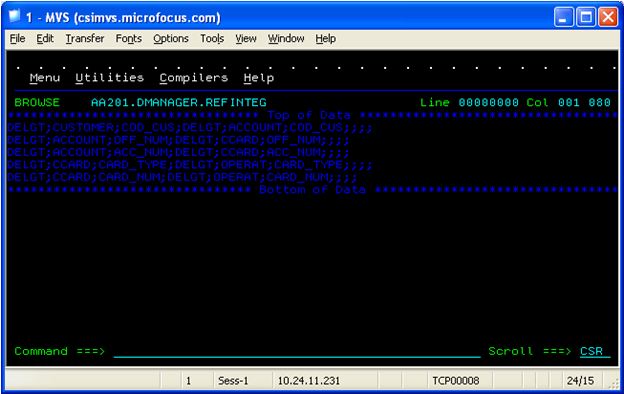
Task: Open the Tools menu
Action: [x=212, y=39]
